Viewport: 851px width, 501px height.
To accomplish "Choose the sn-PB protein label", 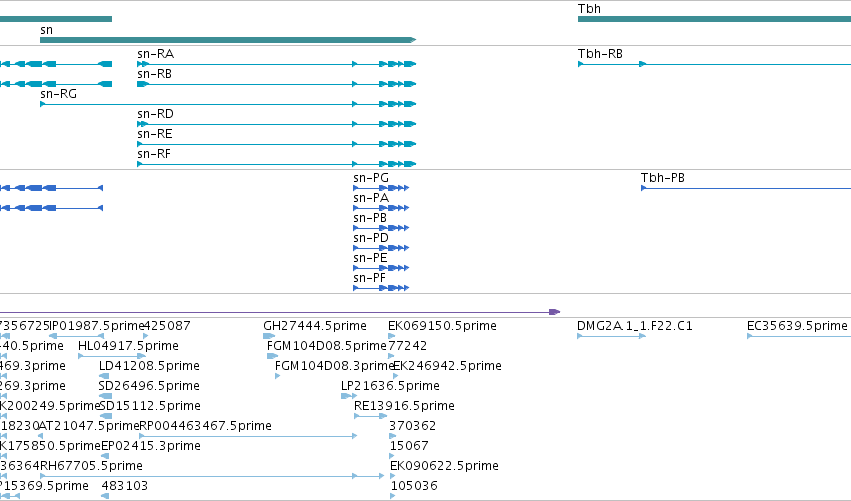I will click(370, 218).
